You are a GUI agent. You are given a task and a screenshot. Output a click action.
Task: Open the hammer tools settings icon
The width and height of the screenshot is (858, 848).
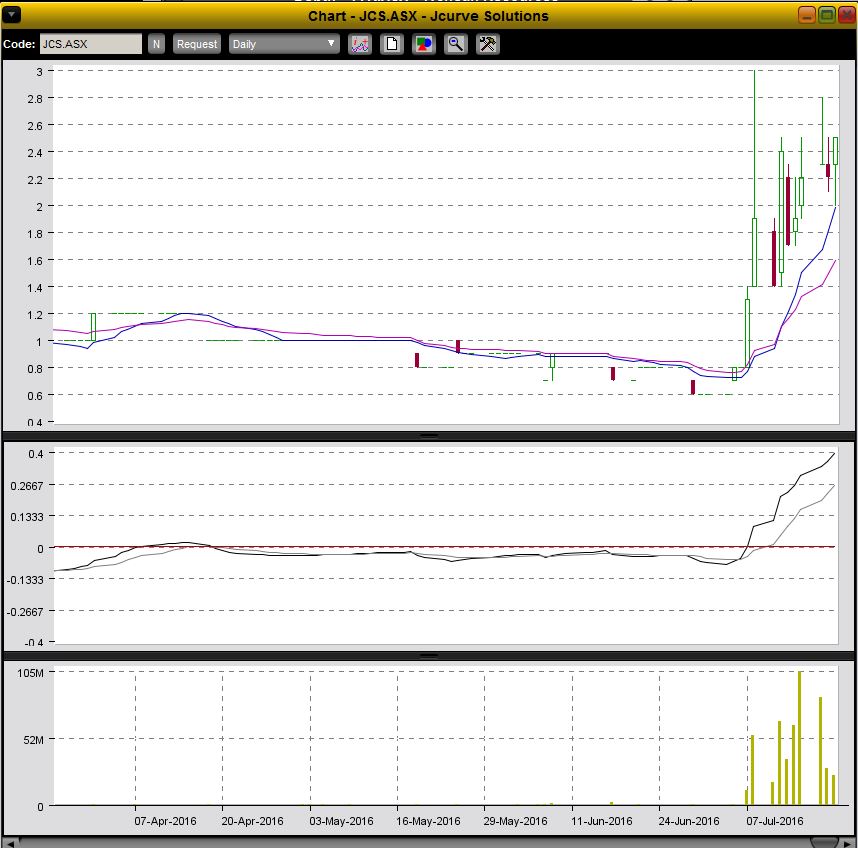tap(488, 44)
